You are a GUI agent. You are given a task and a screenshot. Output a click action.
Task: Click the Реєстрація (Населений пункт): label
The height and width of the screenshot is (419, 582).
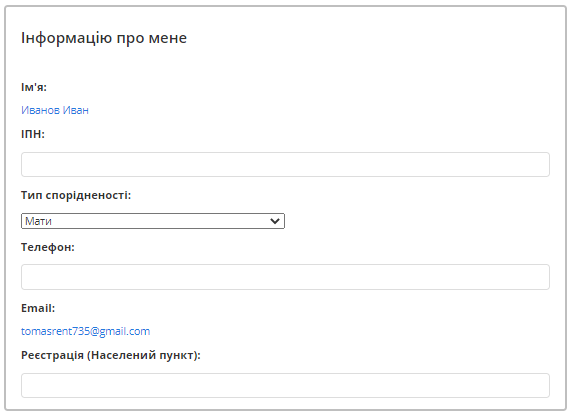click(111, 355)
